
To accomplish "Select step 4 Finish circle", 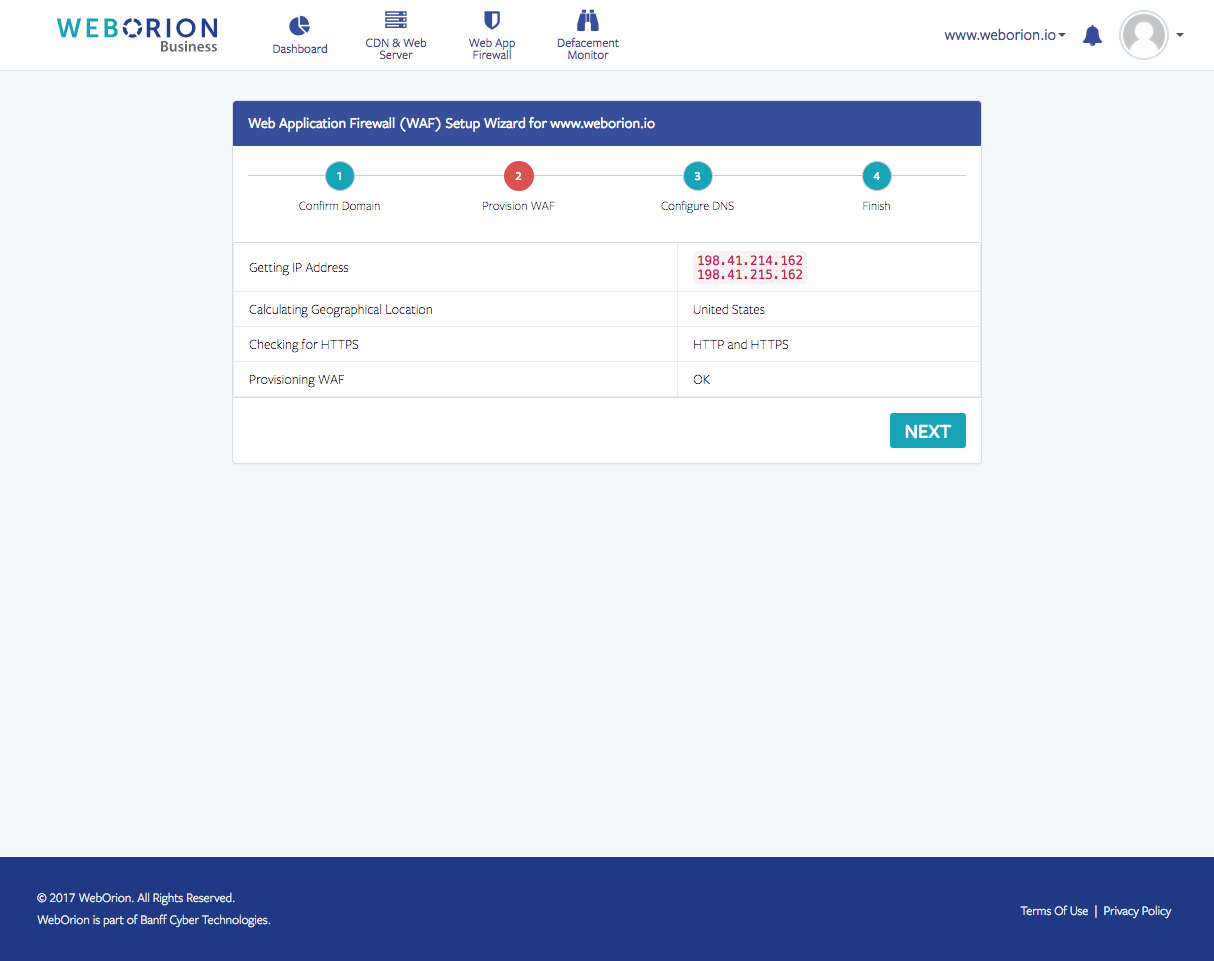I will tap(877, 176).
